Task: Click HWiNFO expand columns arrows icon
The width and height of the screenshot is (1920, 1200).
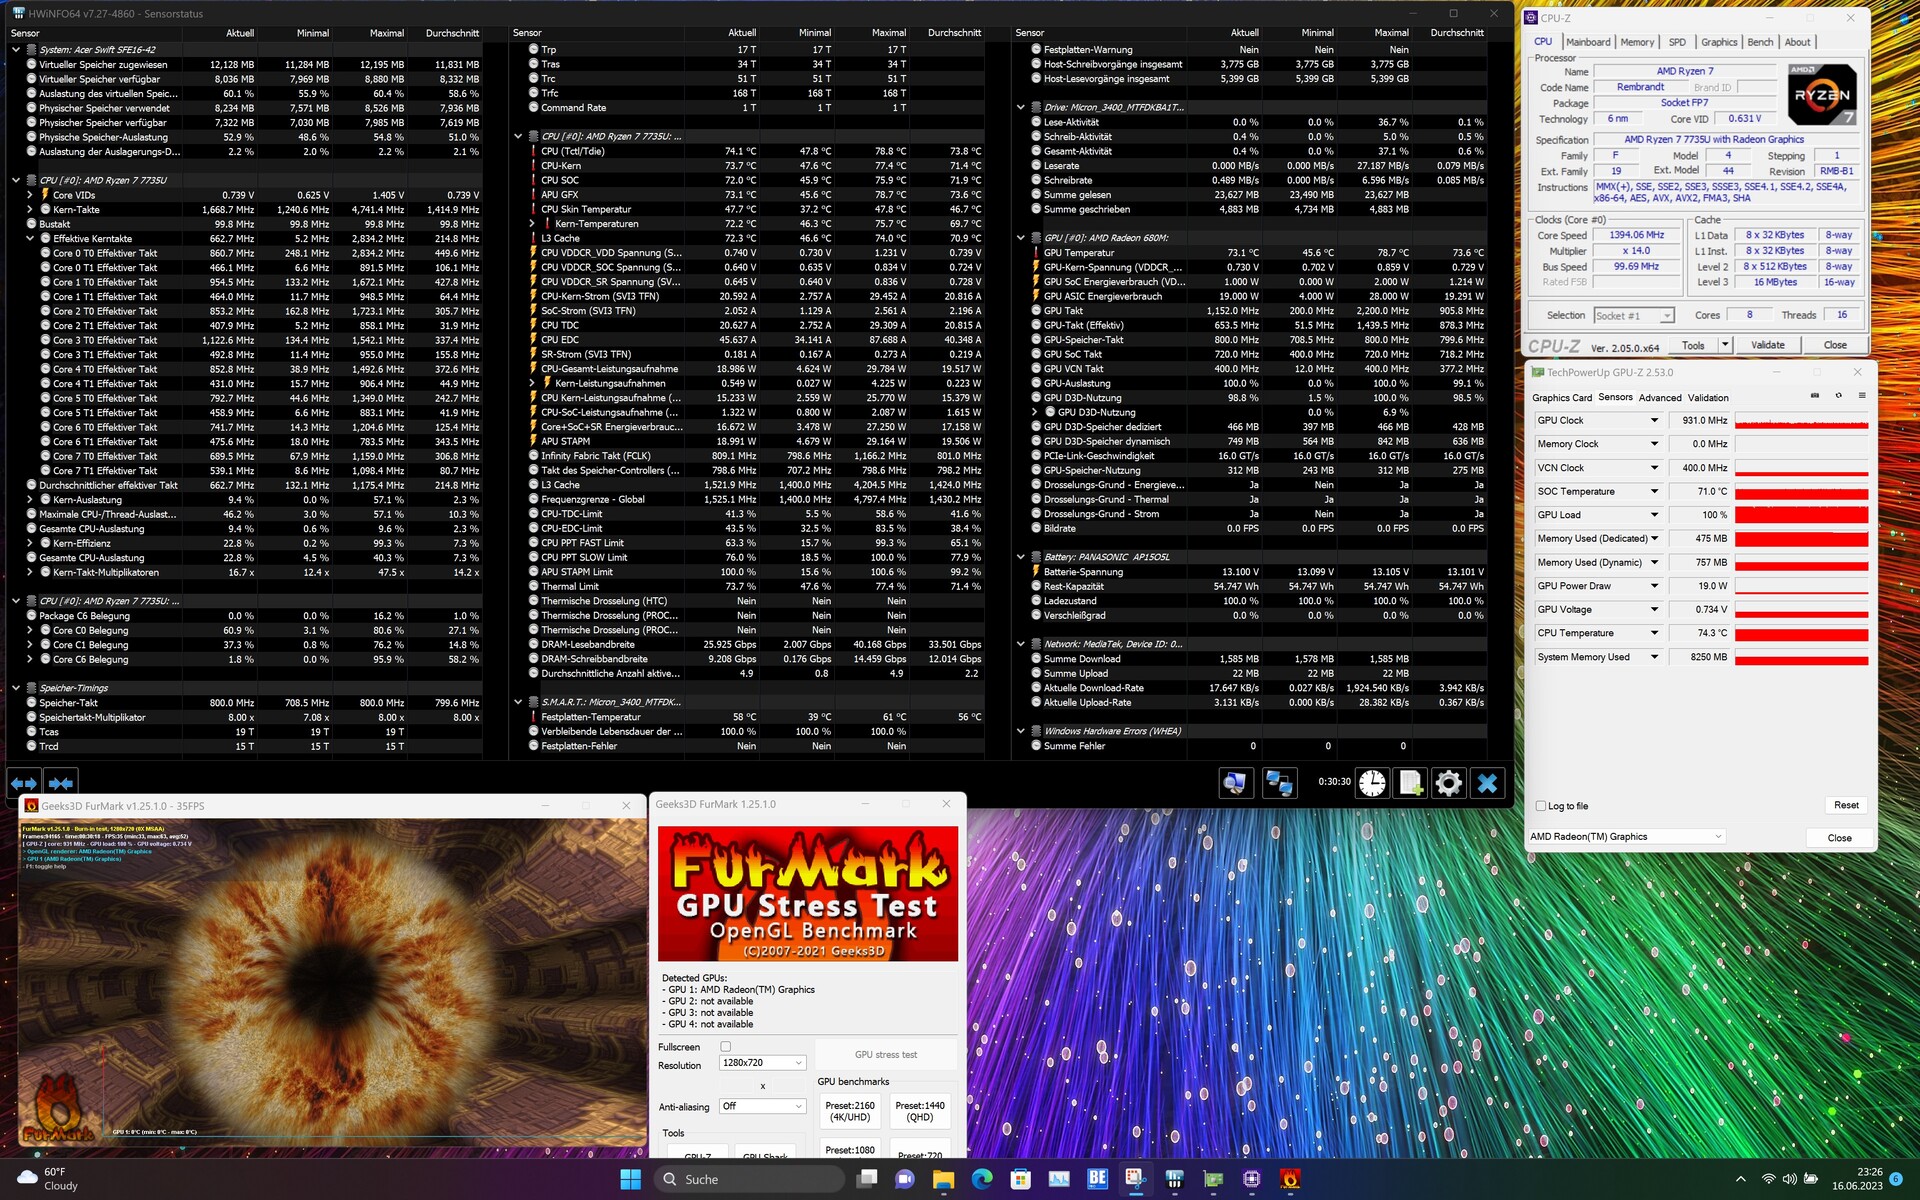Action: pyautogui.click(x=24, y=783)
